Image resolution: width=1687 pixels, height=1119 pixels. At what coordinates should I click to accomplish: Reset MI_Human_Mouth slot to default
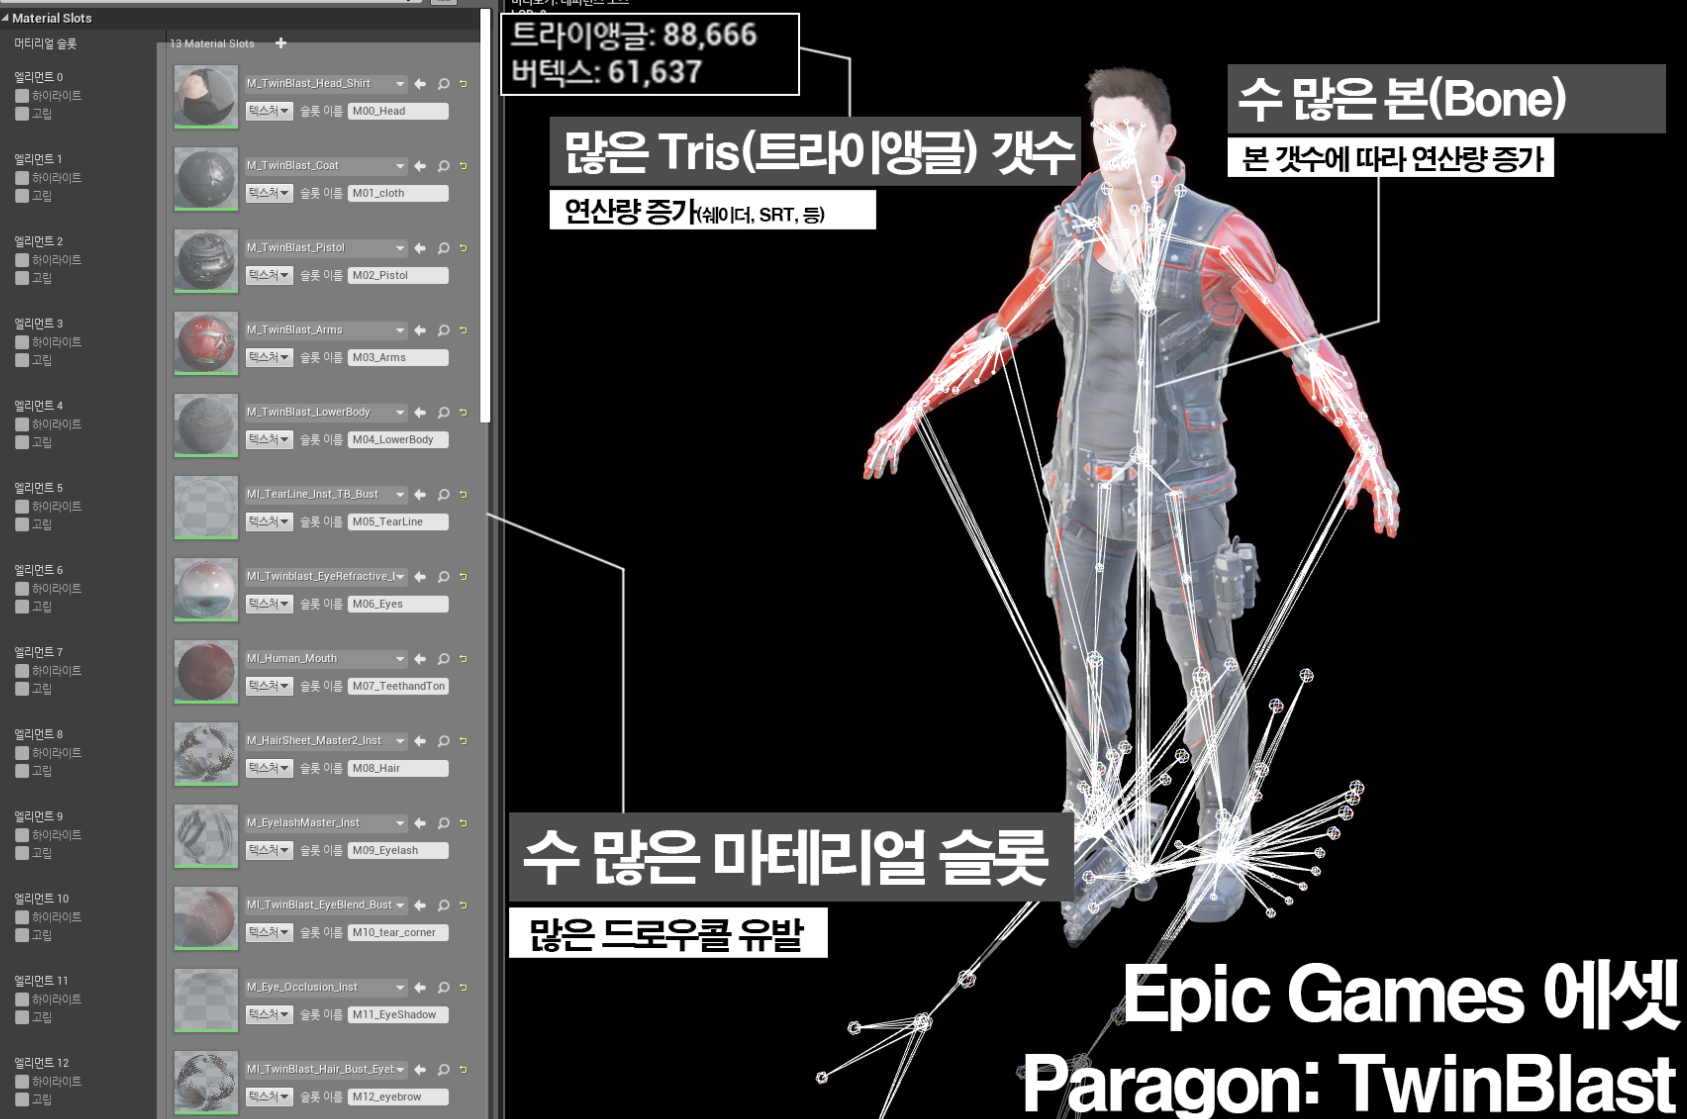tap(463, 659)
